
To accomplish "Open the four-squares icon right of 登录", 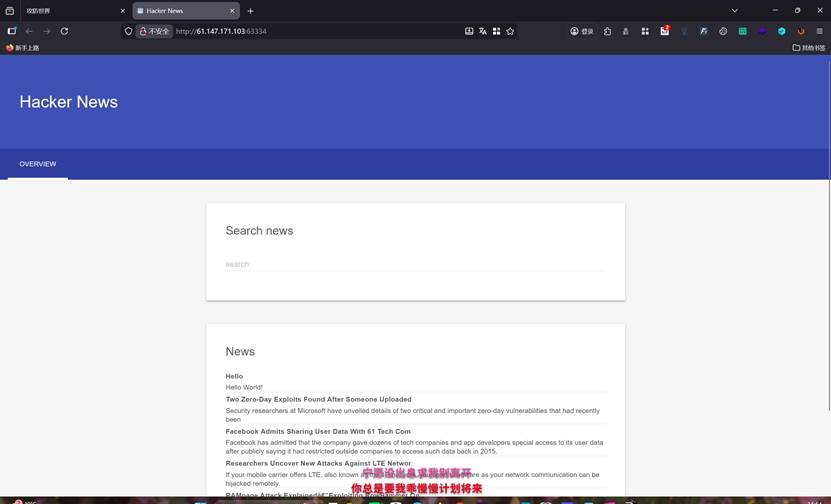I will (645, 31).
